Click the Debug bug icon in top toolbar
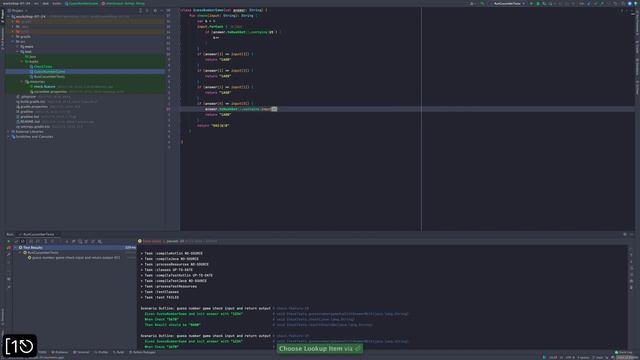Screen dimensions: 640x360 (x=538, y=4)
